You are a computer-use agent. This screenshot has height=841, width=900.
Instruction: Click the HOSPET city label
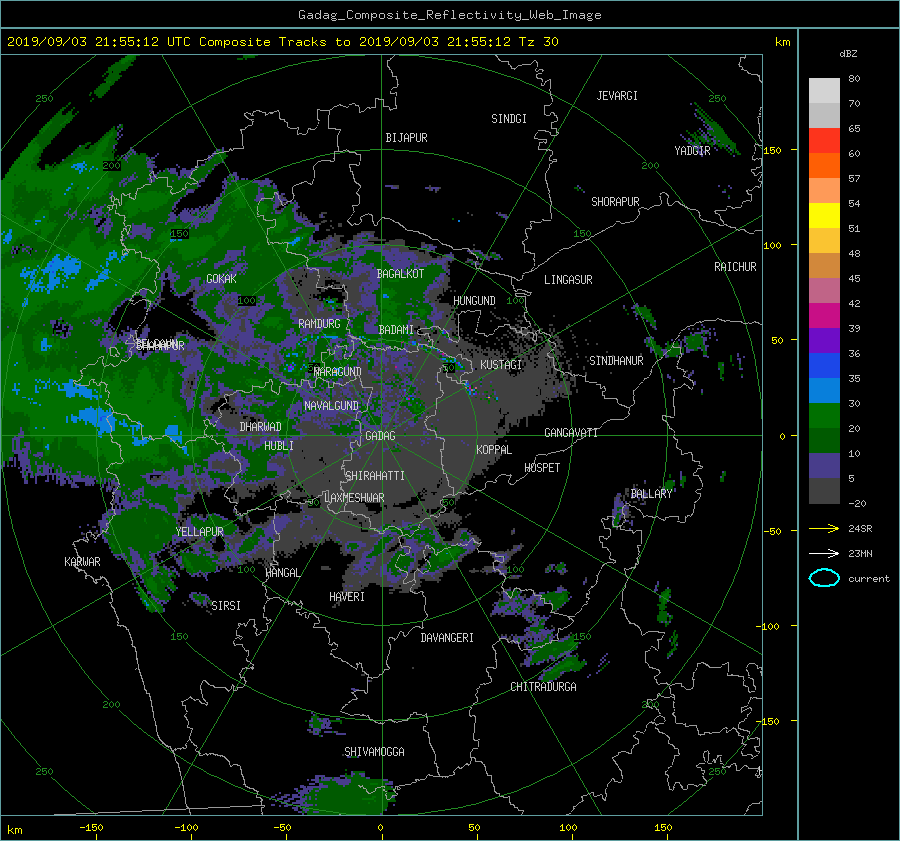pos(542,468)
